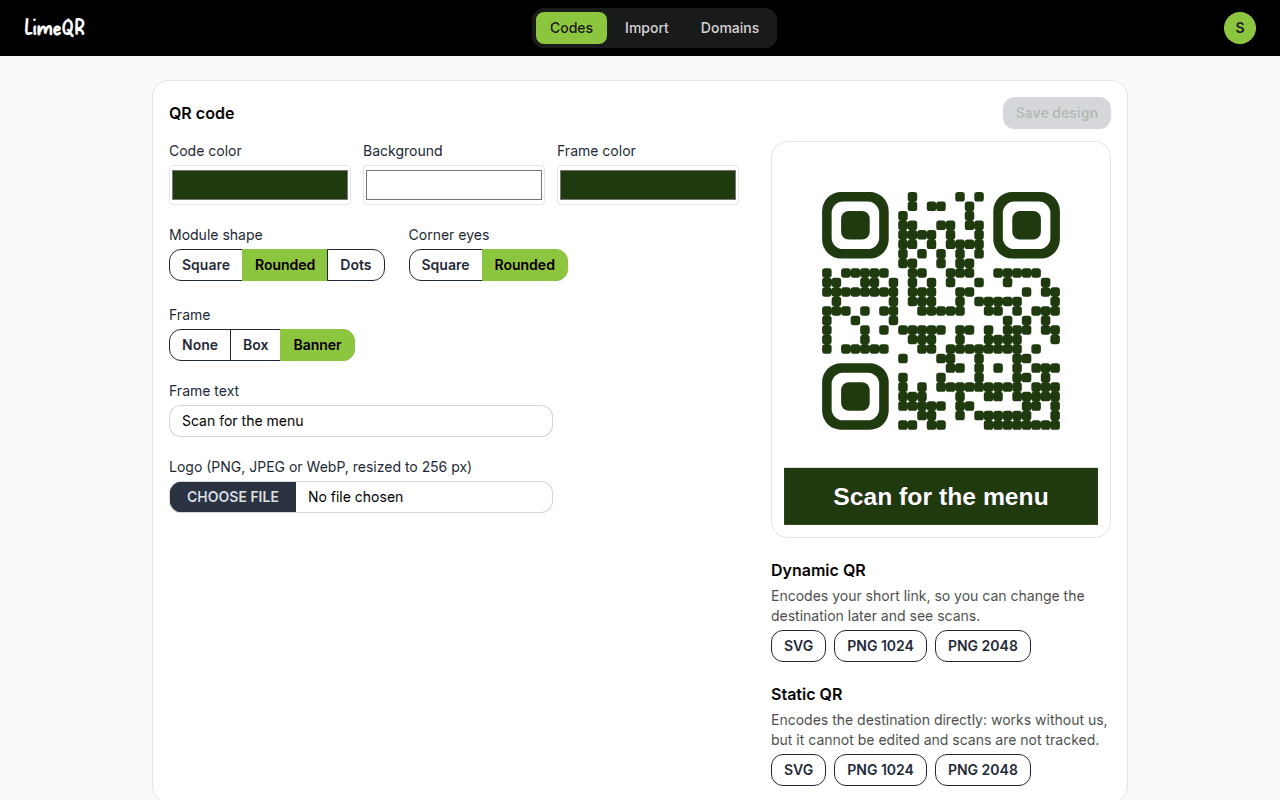
Task: Open the user avatar S menu
Action: coord(1240,28)
